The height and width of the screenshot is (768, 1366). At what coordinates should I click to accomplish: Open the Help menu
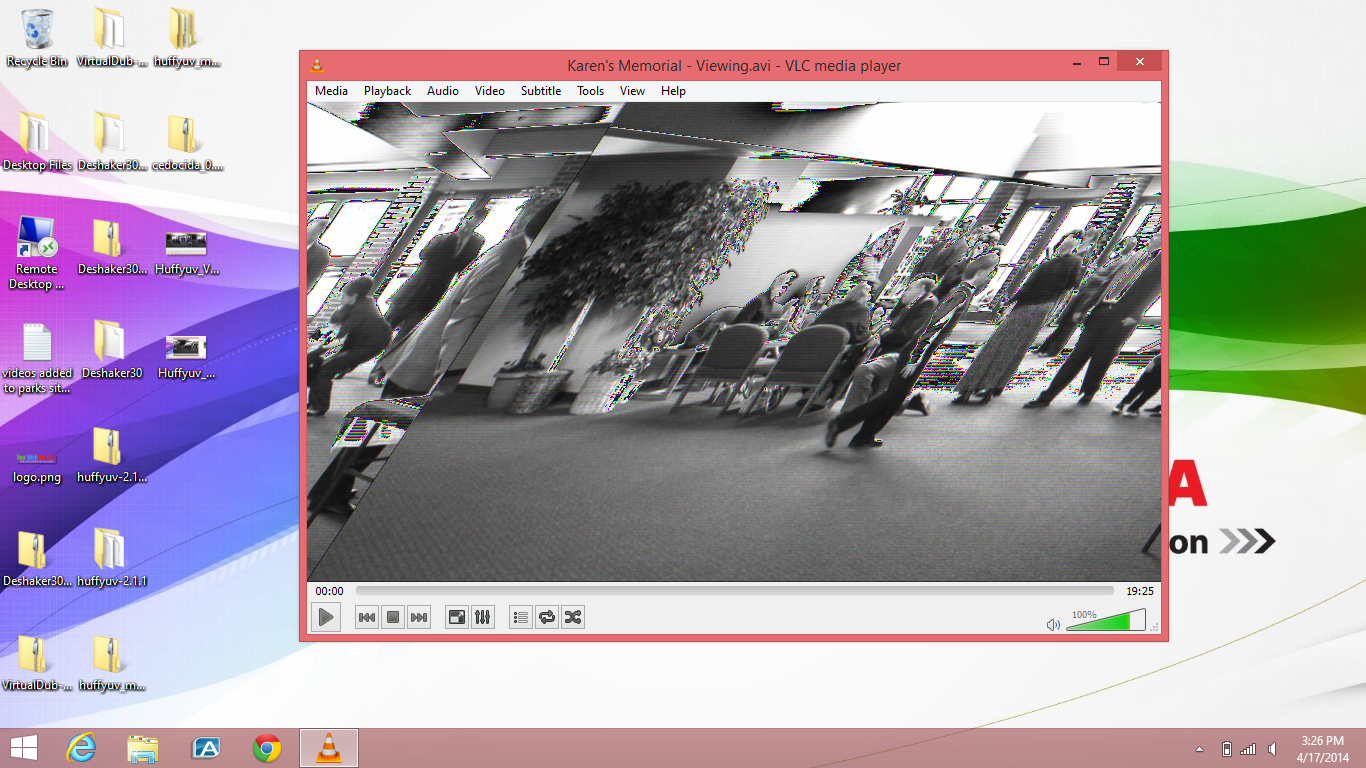coord(673,91)
